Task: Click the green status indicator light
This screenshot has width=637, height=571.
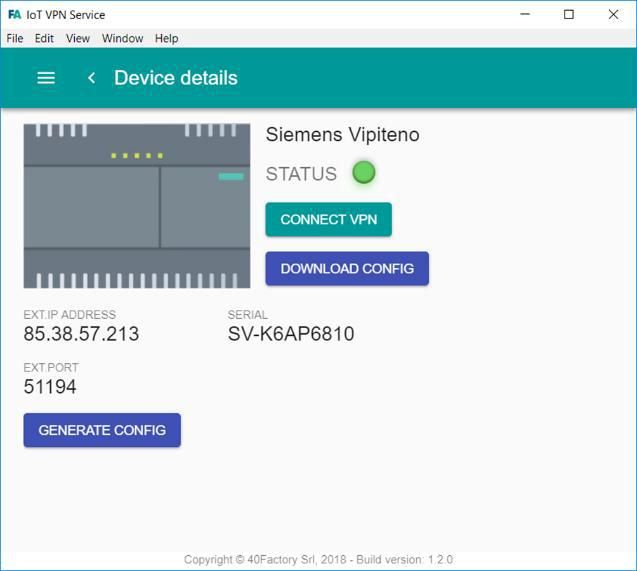Action: pyautogui.click(x=364, y=173)
